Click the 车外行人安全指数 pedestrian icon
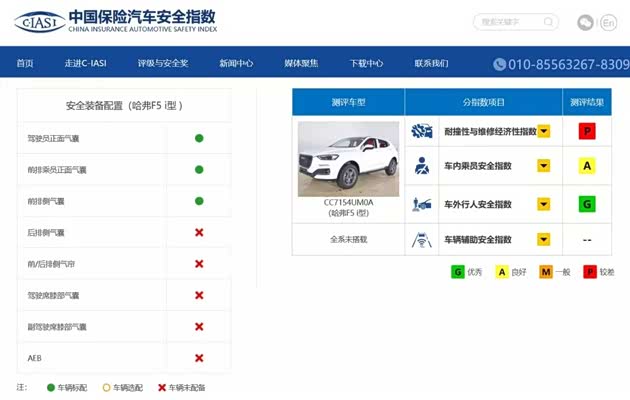Image resolution: width=630 pixels, height=400 pixels. coord(423,204)
